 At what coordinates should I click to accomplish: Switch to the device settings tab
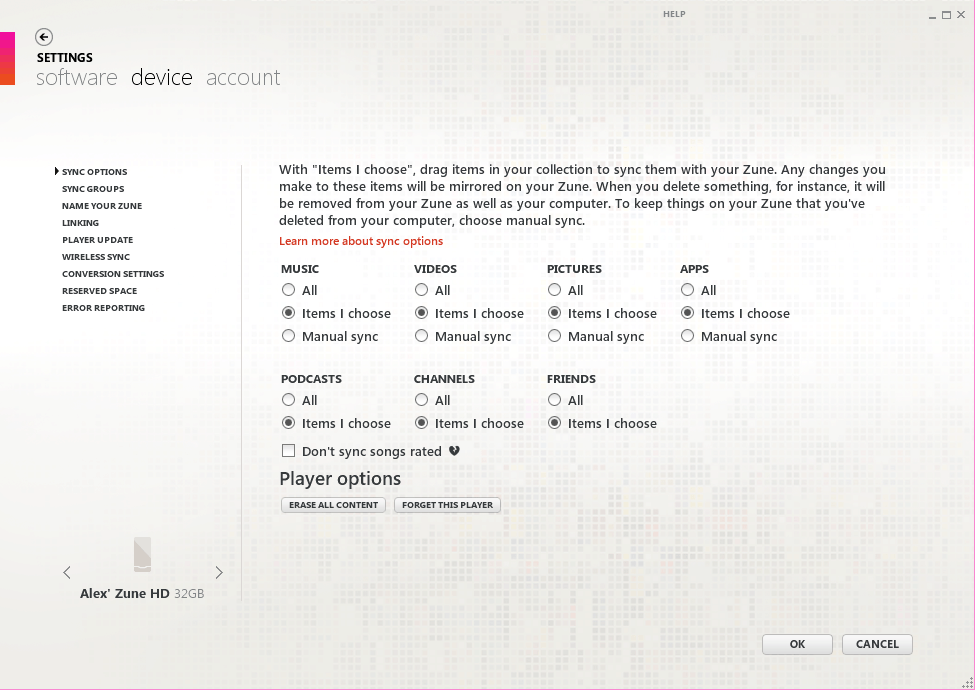[x=162, y=78]
